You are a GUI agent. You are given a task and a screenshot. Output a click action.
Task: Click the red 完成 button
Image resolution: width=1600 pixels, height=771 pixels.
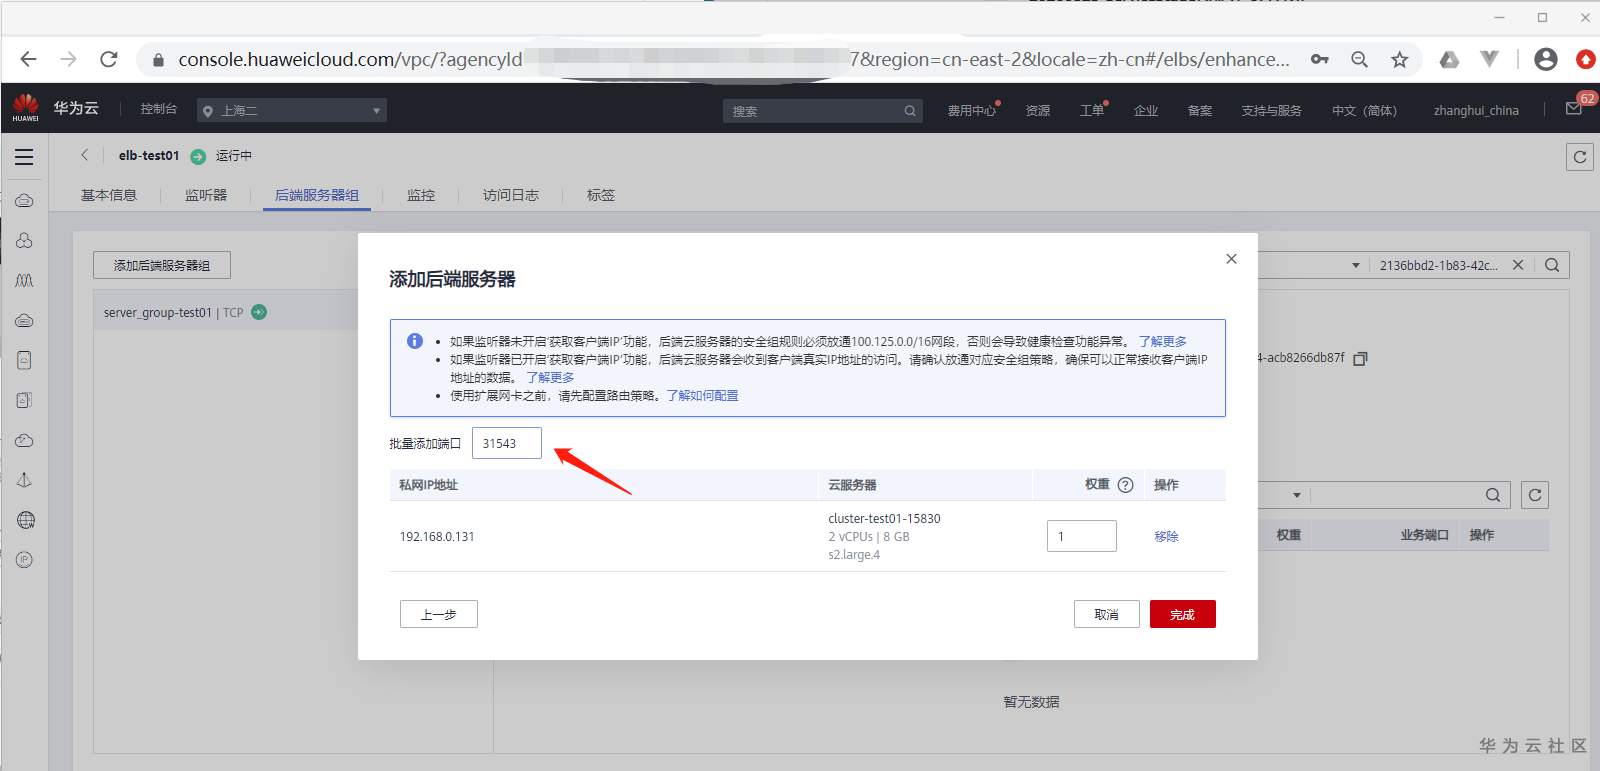click(x=1183, y=614)
